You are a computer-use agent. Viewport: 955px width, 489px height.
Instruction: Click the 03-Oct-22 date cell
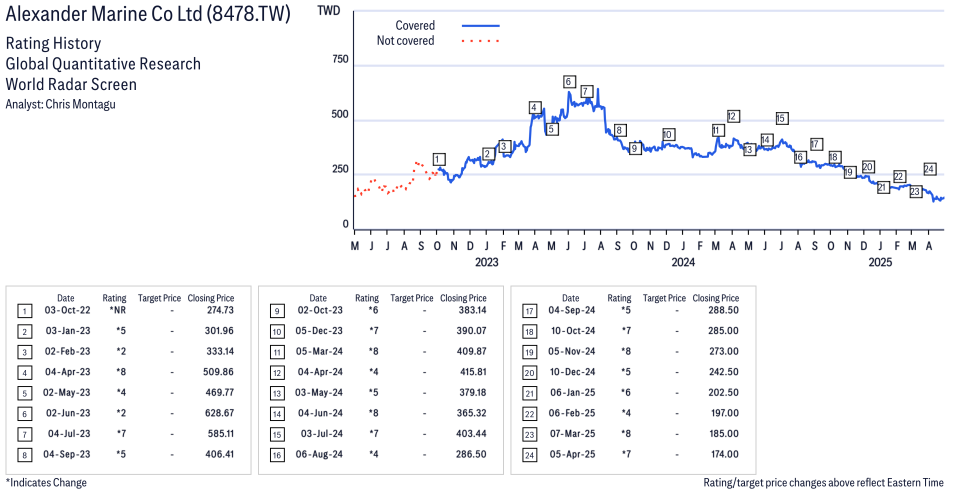(67, 310)
